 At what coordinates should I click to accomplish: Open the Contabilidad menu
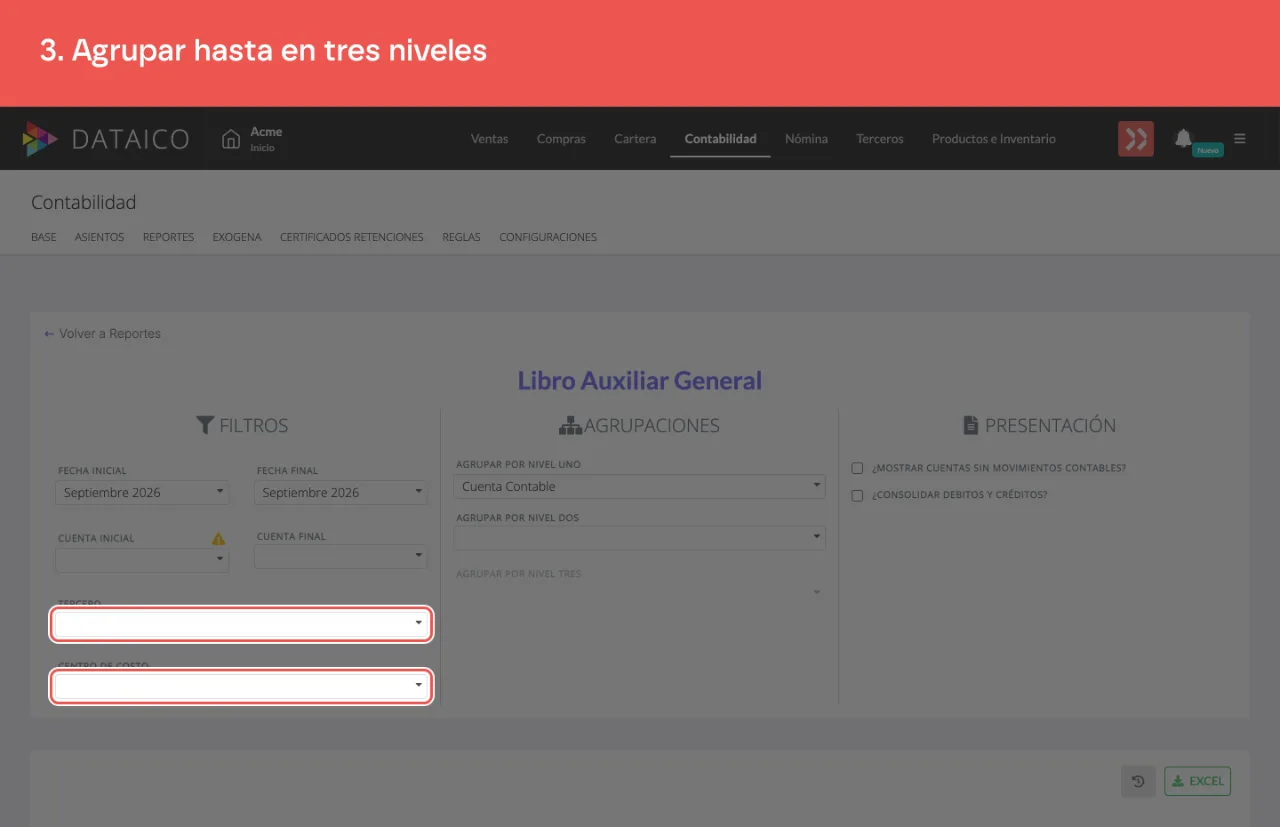click(x=720, y=139)
